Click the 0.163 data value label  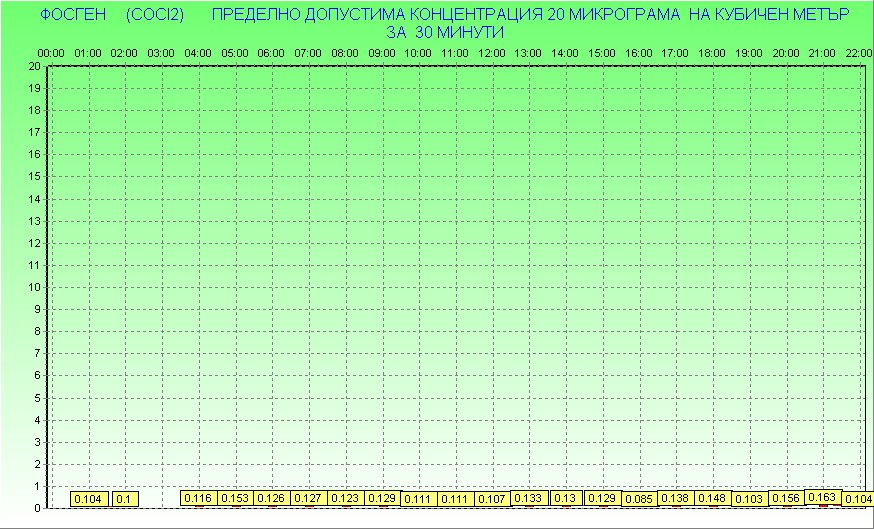[822, 497]
